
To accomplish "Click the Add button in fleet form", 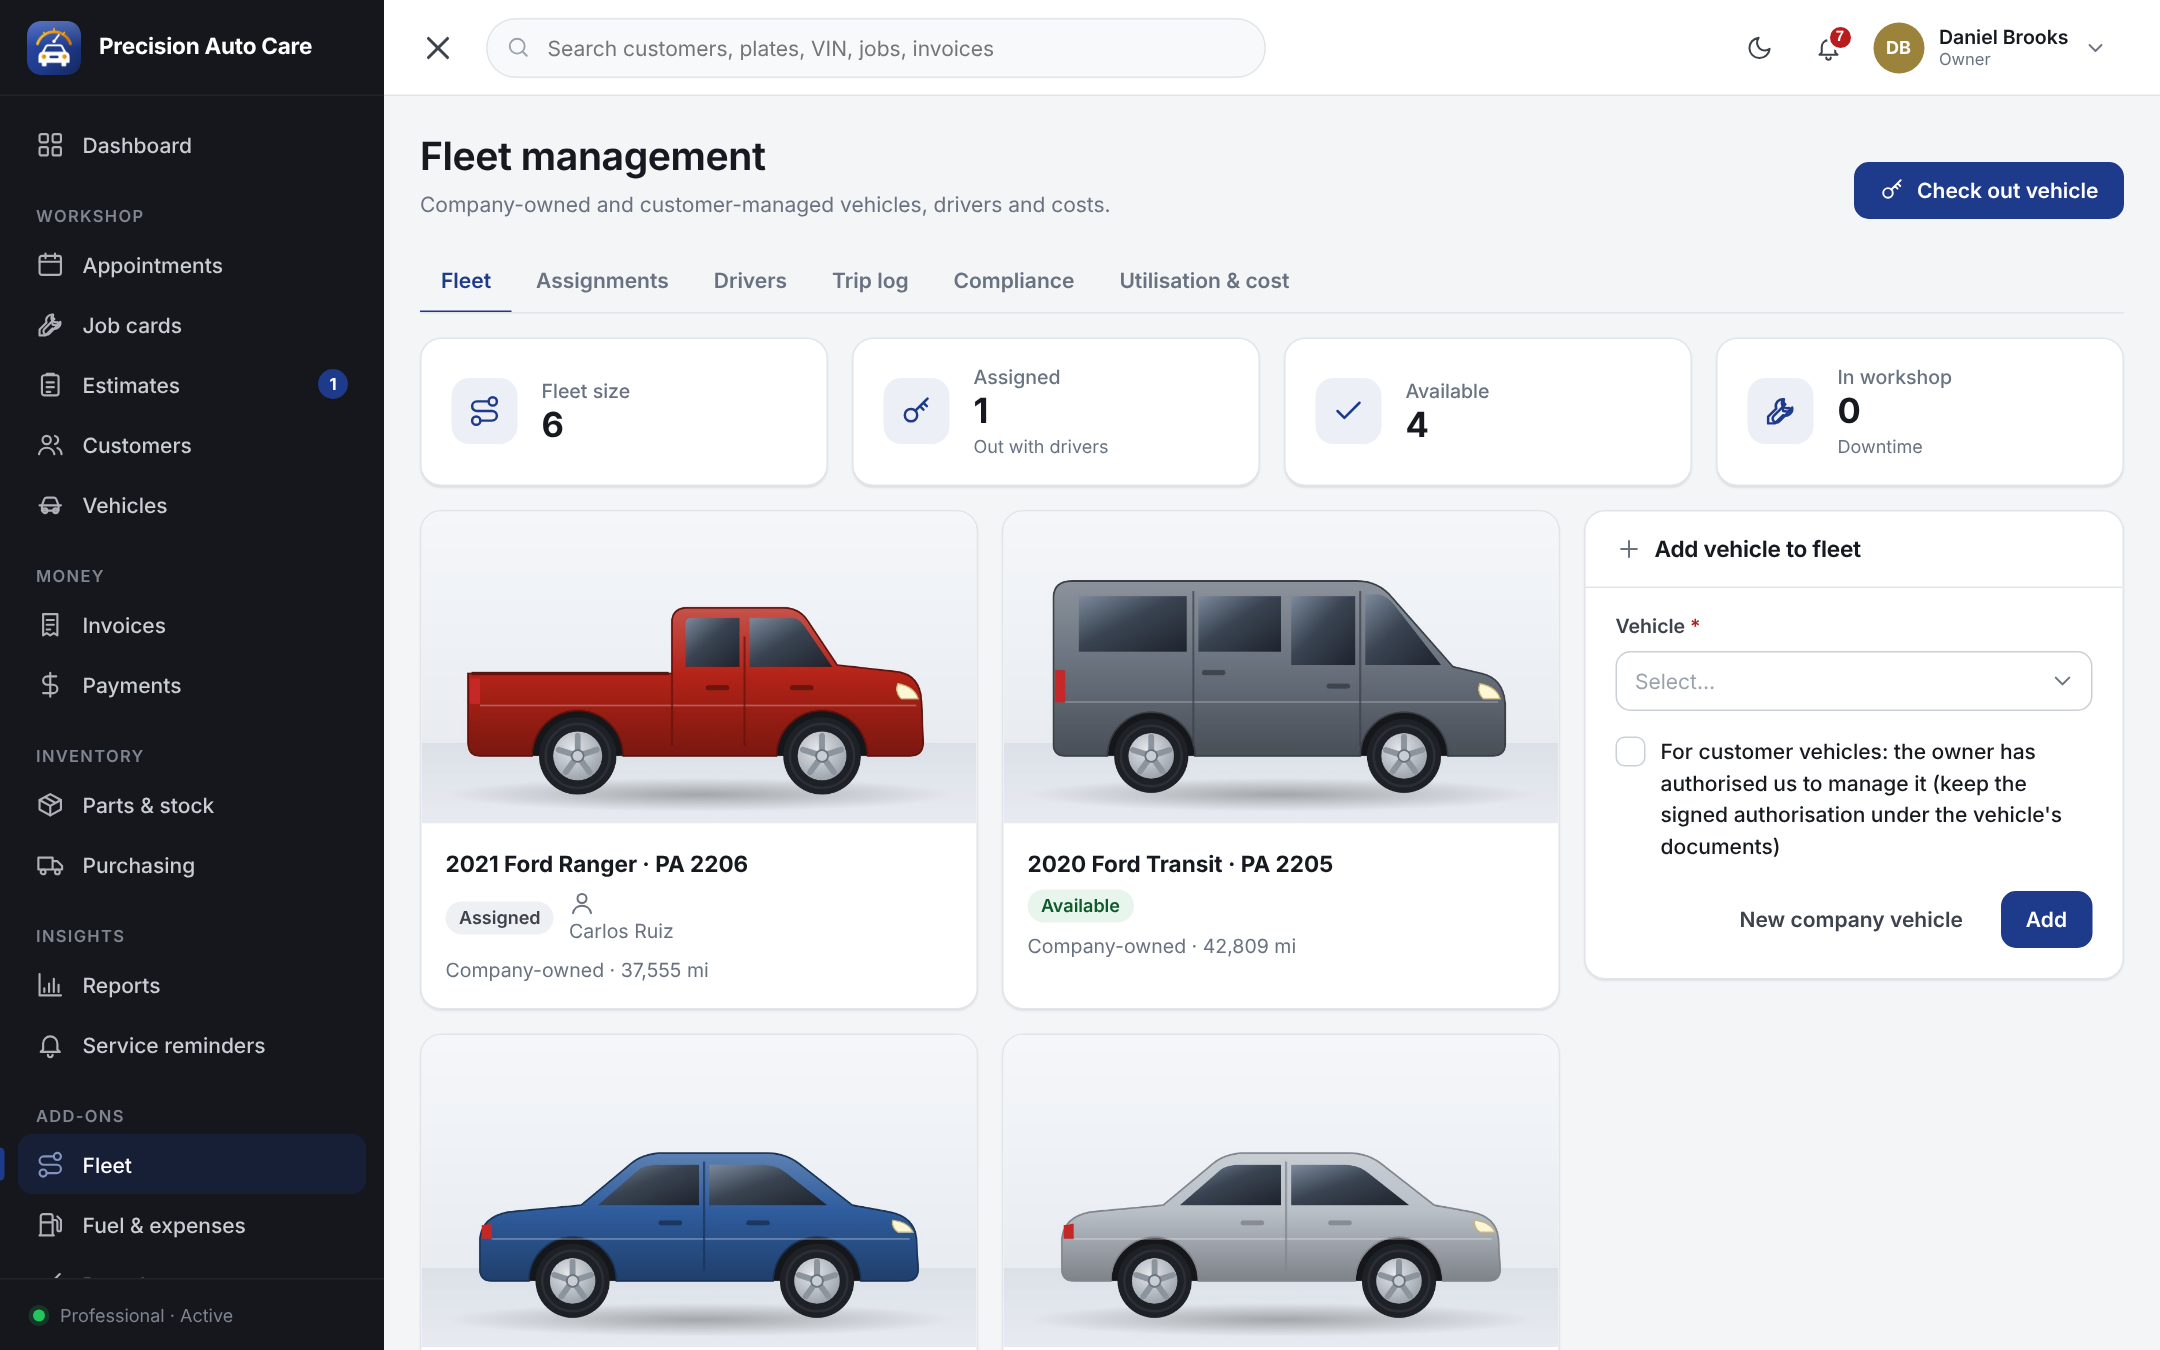I will point(2046,919).
